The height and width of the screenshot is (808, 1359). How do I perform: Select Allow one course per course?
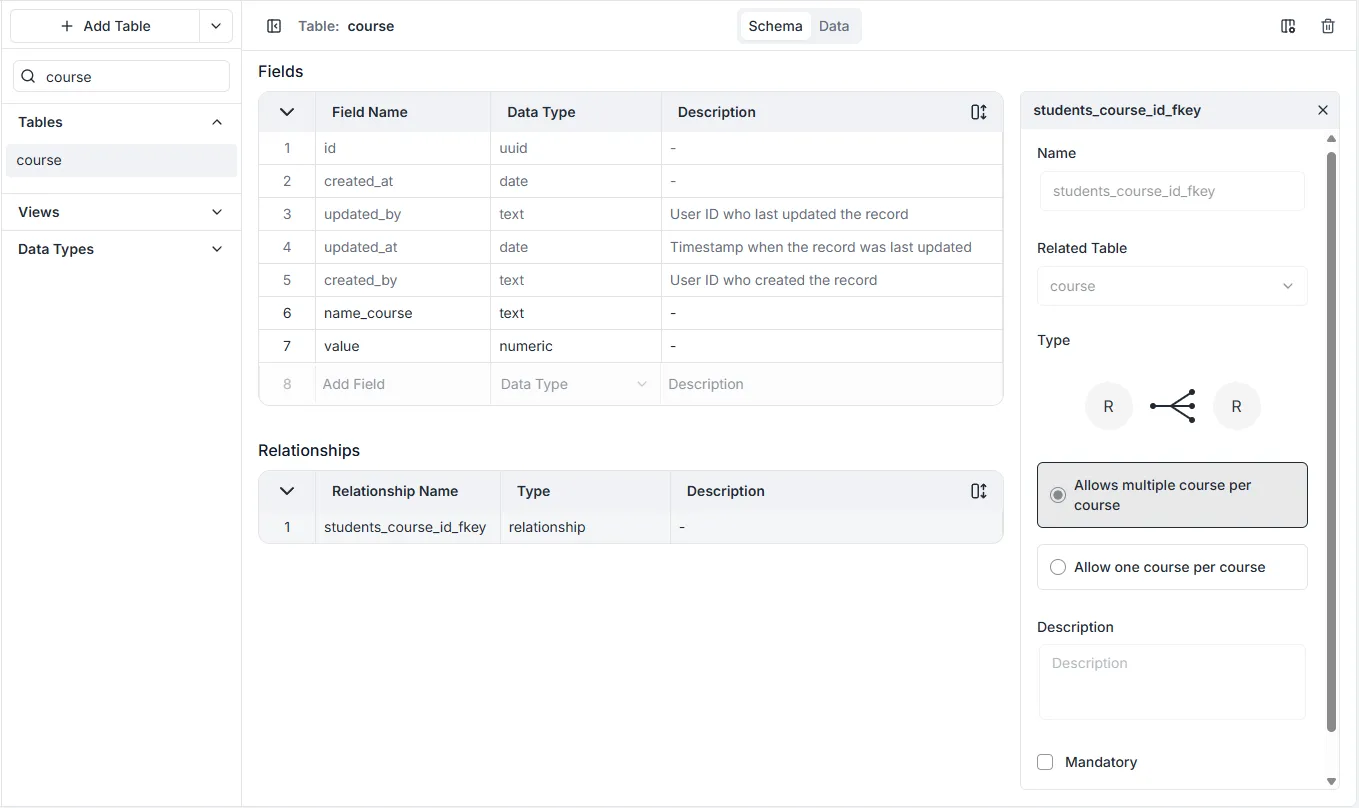1058,567
